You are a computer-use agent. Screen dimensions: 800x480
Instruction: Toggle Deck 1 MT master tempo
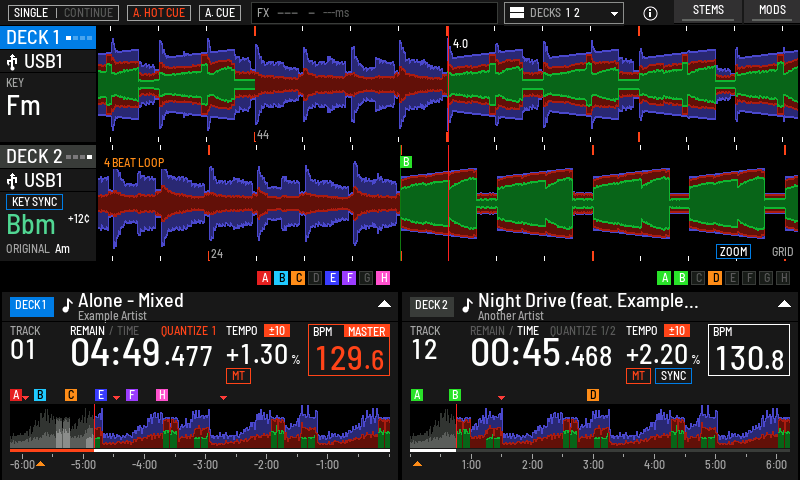(238, 376)
